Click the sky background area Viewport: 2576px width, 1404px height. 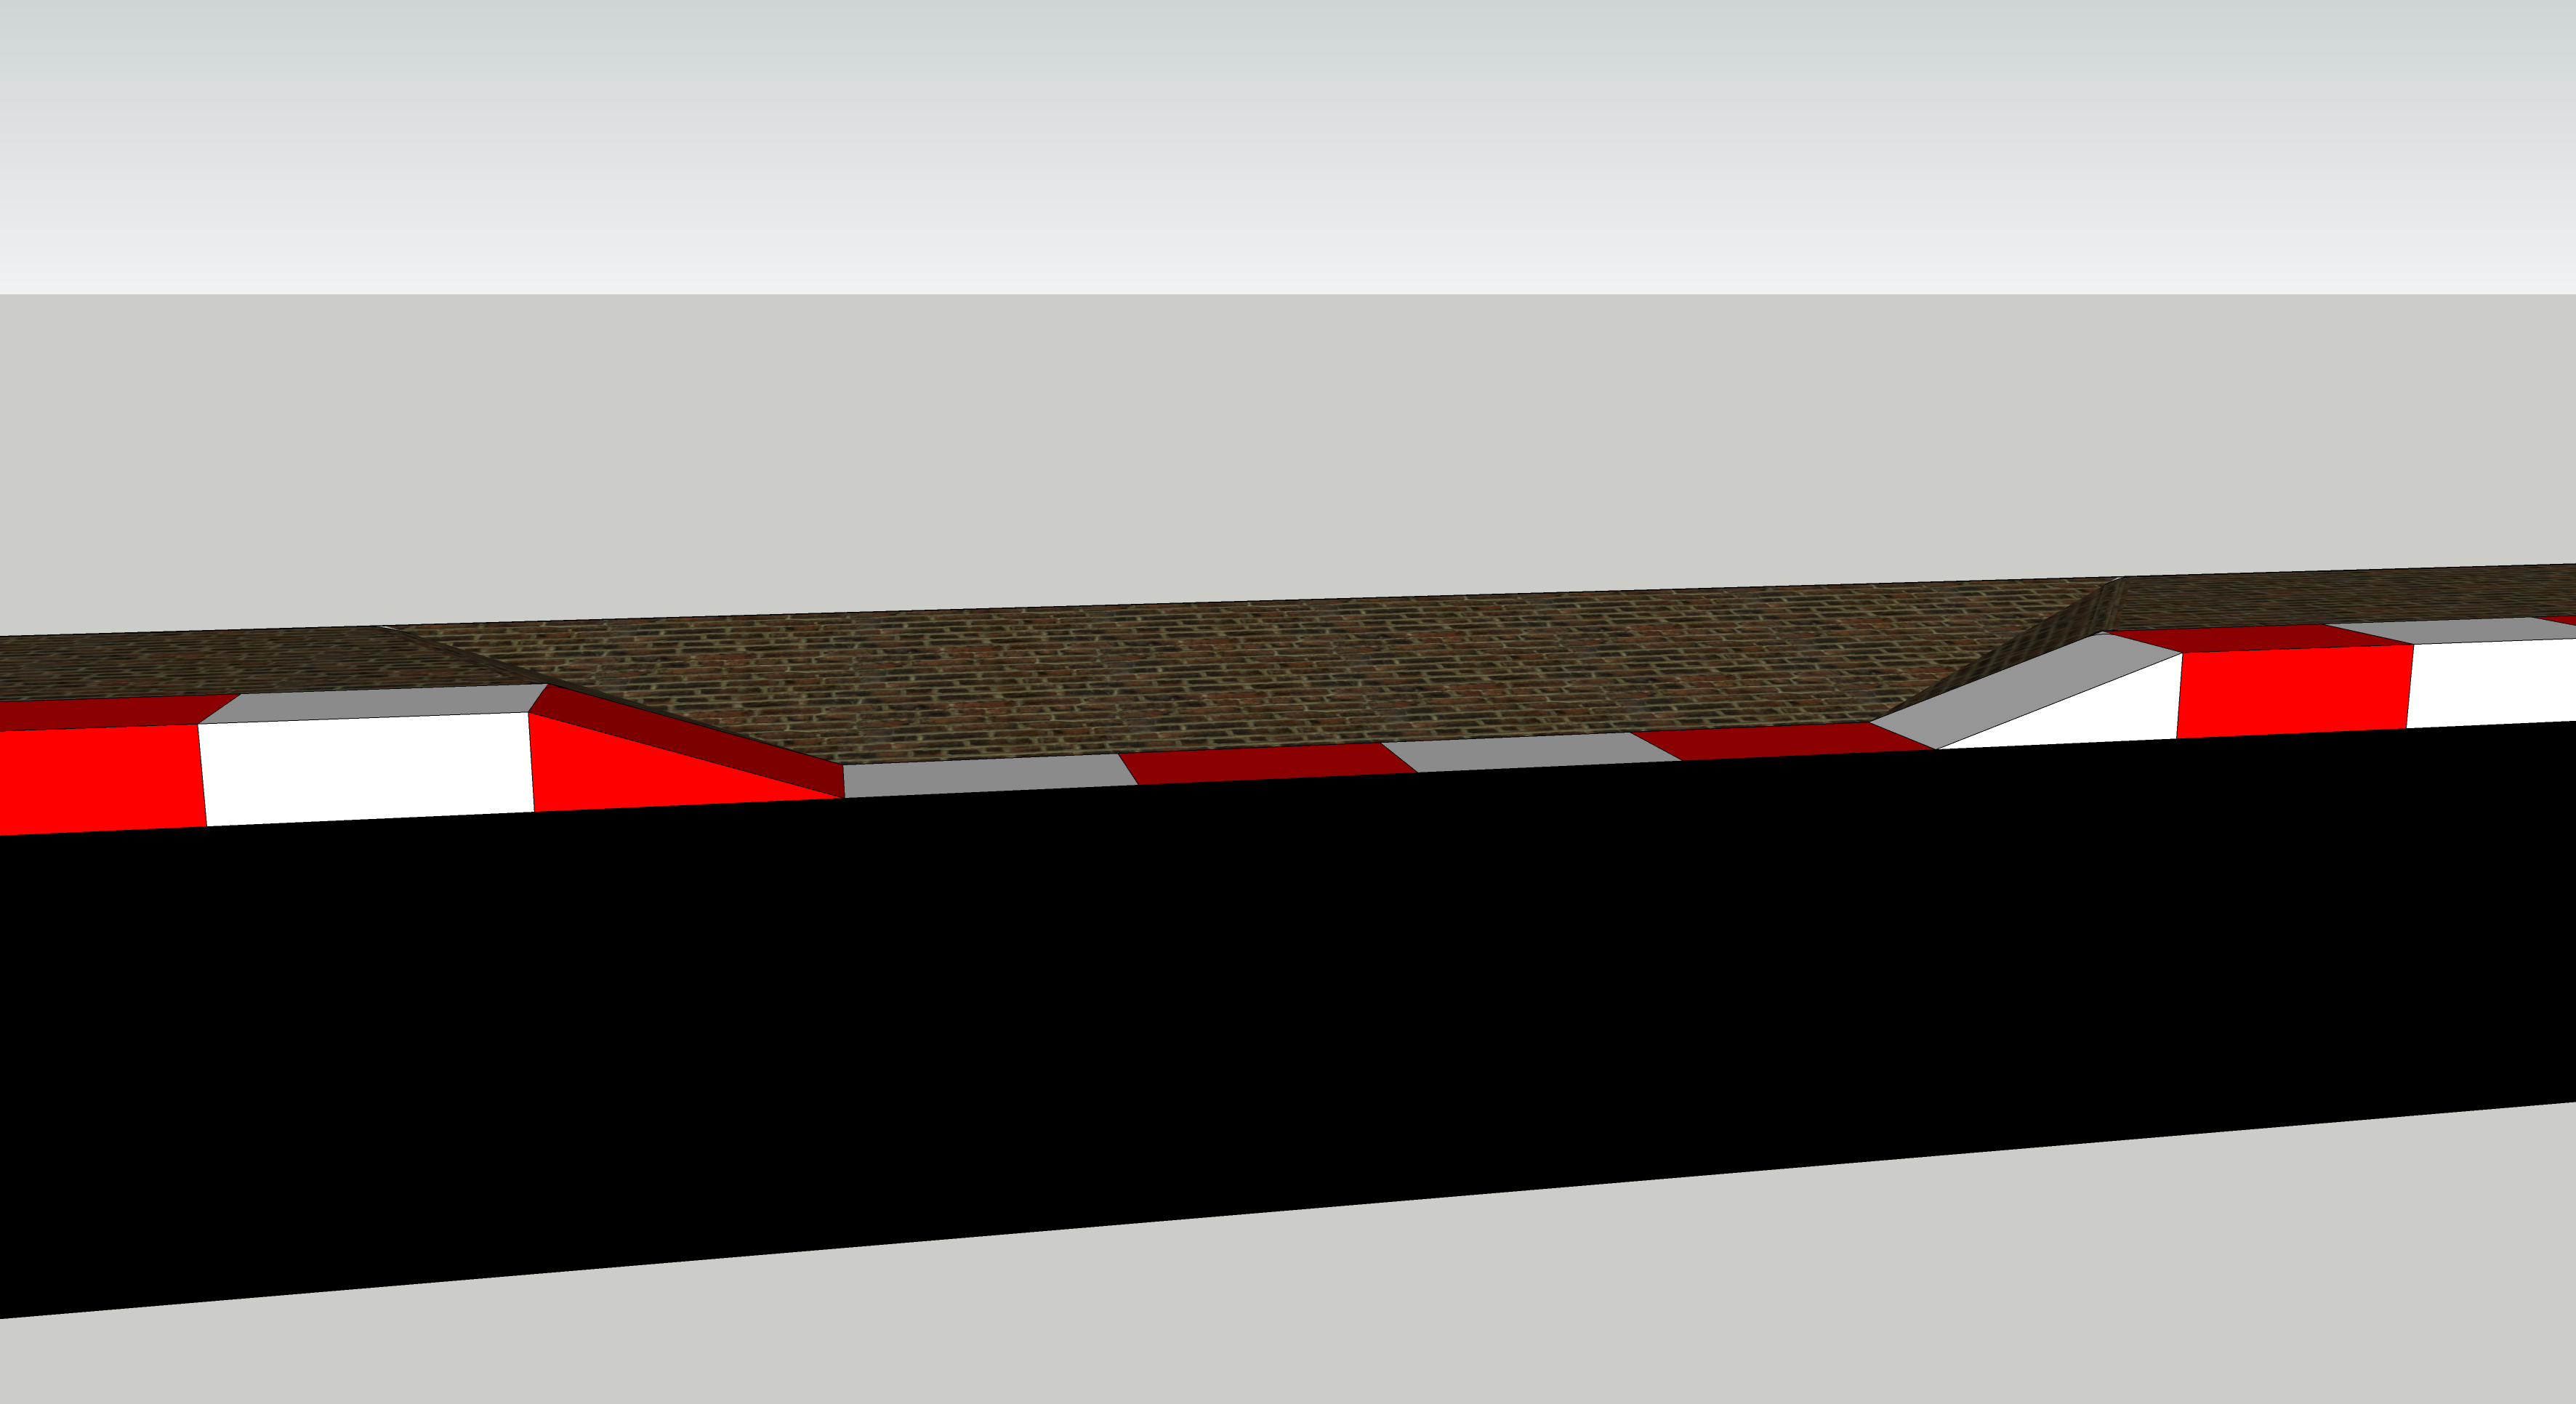1288,140
